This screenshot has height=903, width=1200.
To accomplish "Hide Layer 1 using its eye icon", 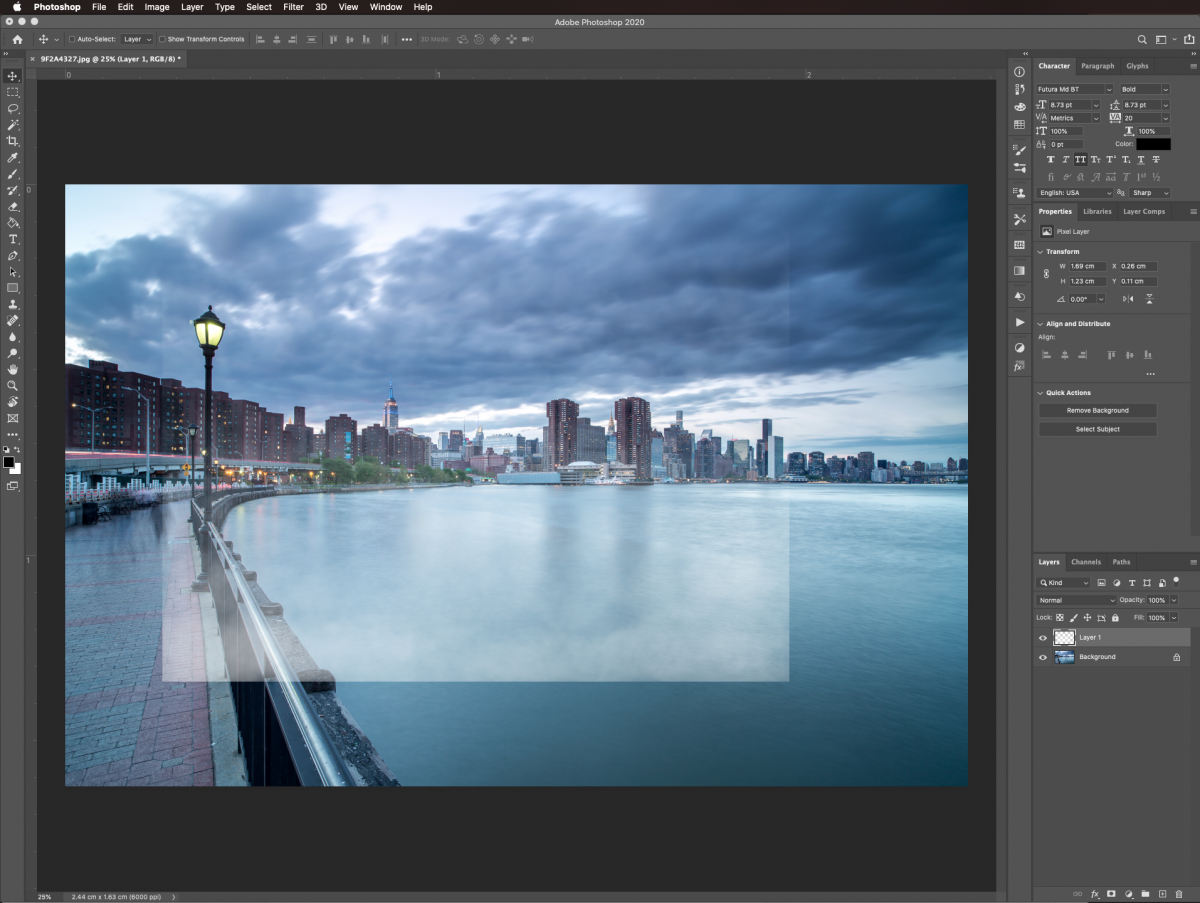I will (1043, 637).
